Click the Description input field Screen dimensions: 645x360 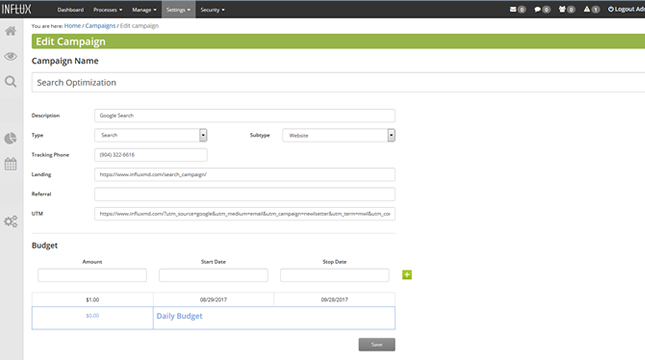(x=245, y=116)
